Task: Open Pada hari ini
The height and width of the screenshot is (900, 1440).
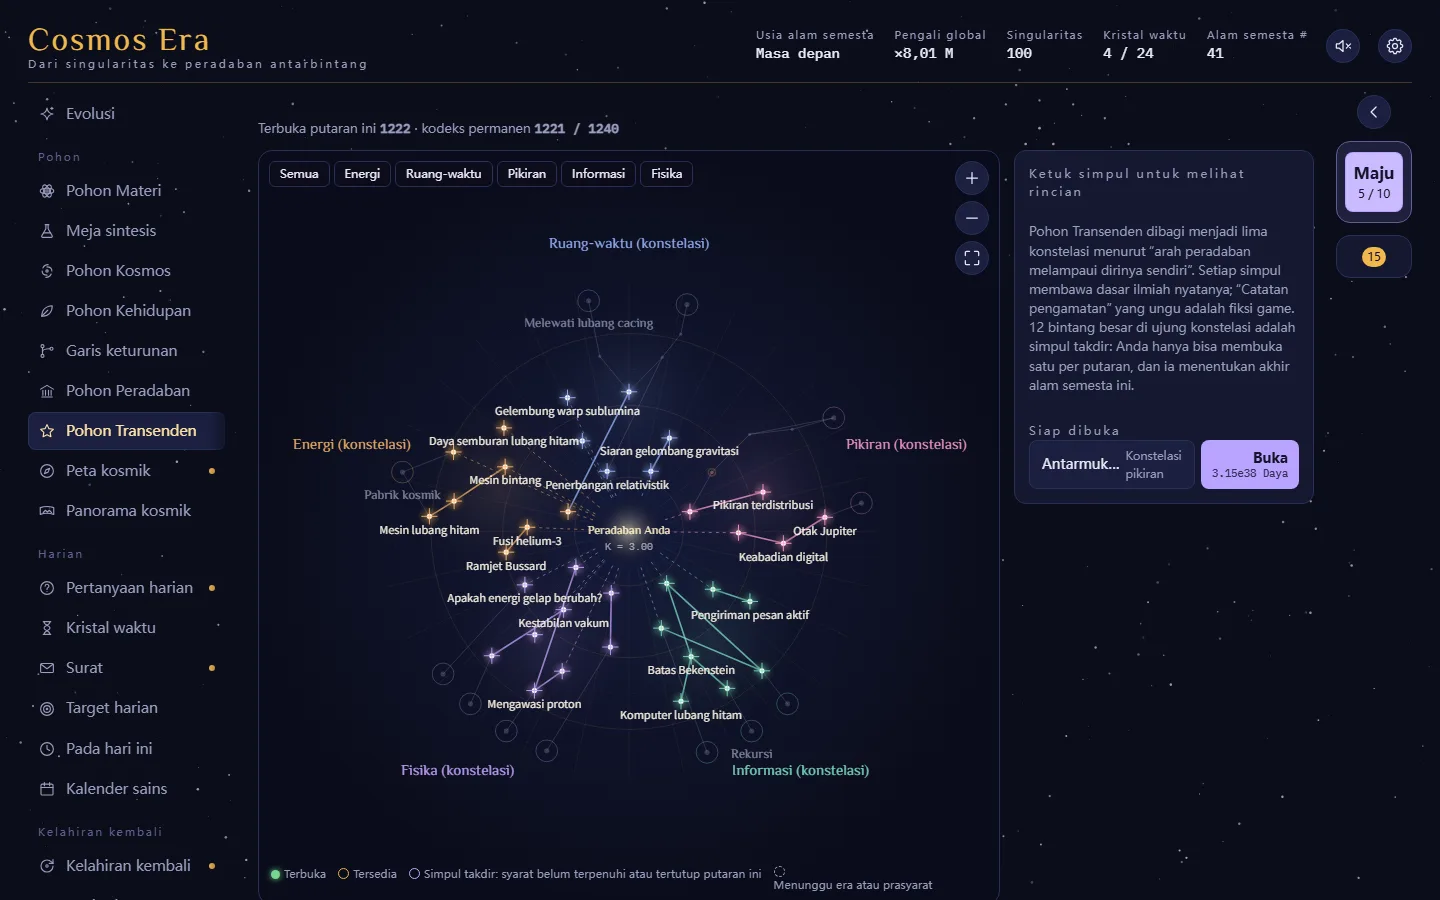Action: point(126,749)
